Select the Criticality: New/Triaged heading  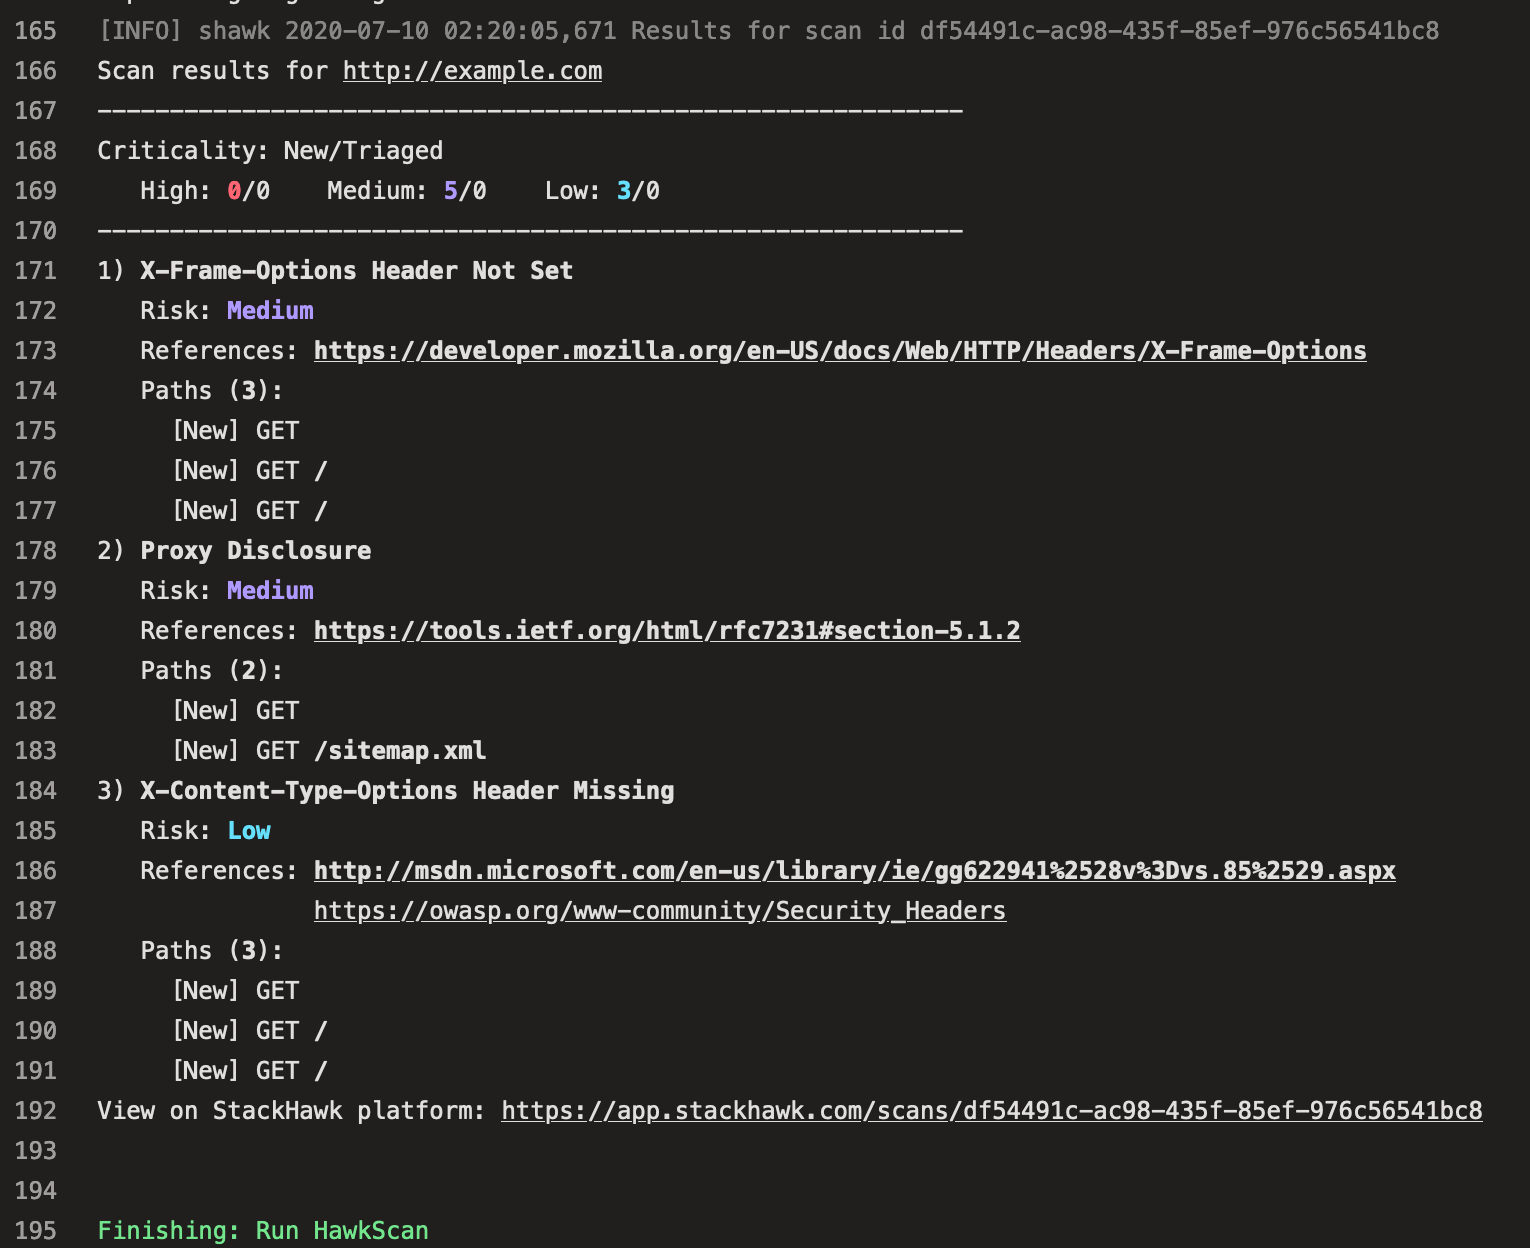270,150
